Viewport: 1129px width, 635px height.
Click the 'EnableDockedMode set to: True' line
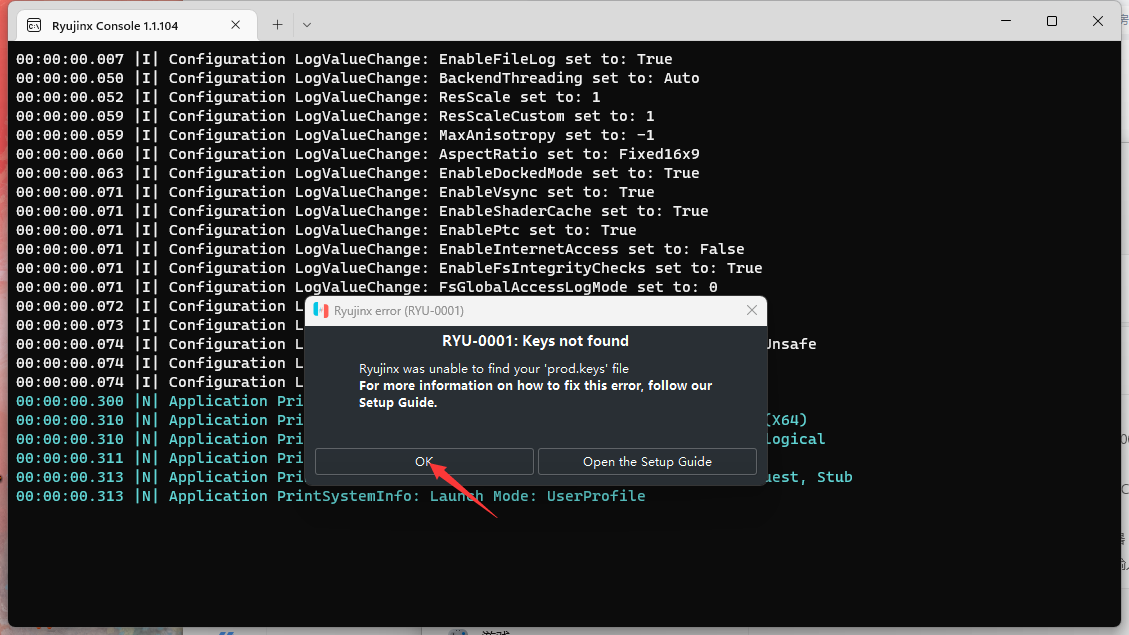[358, 173]
